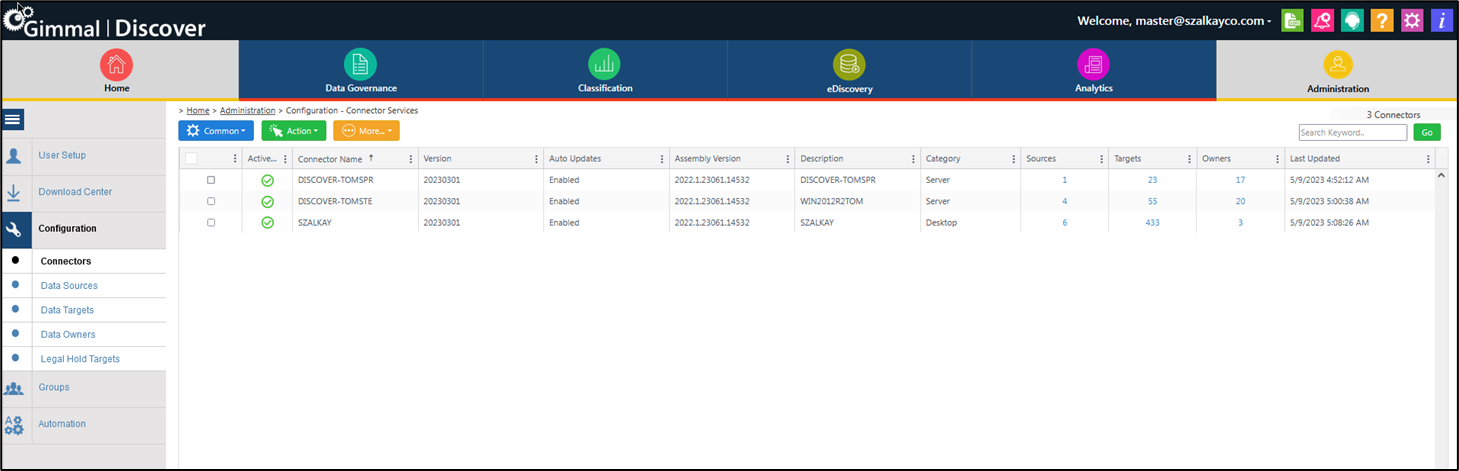Expand the orange More dropdown
1459x471 pixels.
pos(366,131)
